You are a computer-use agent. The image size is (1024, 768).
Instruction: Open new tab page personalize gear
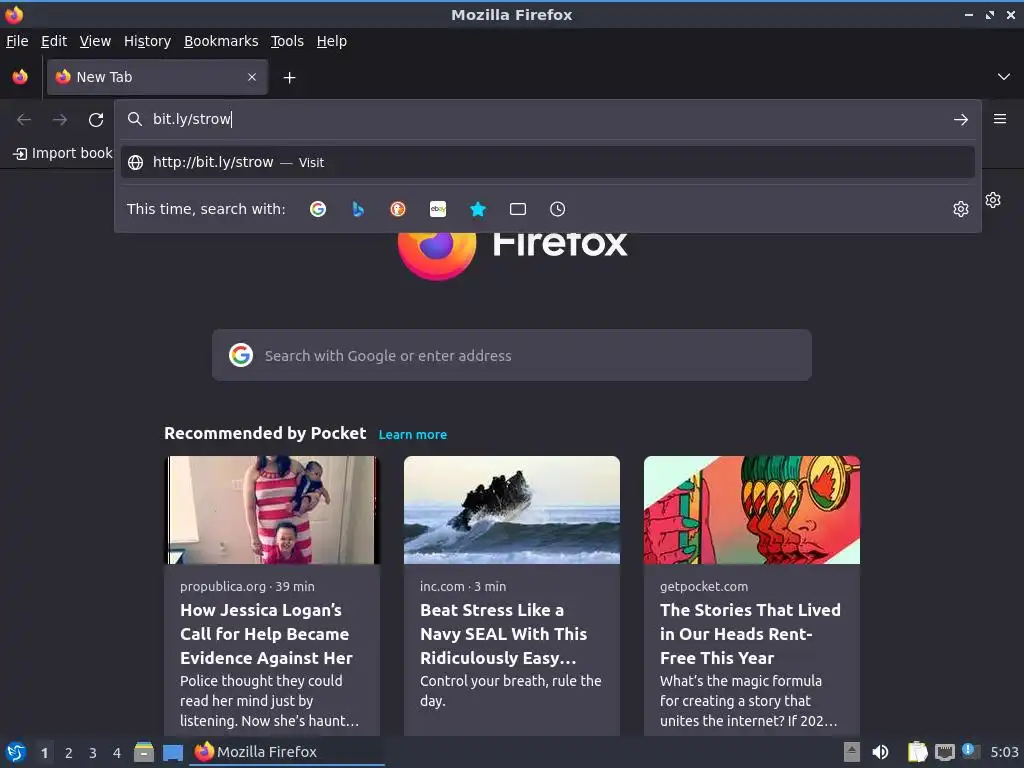pos(993,200)
